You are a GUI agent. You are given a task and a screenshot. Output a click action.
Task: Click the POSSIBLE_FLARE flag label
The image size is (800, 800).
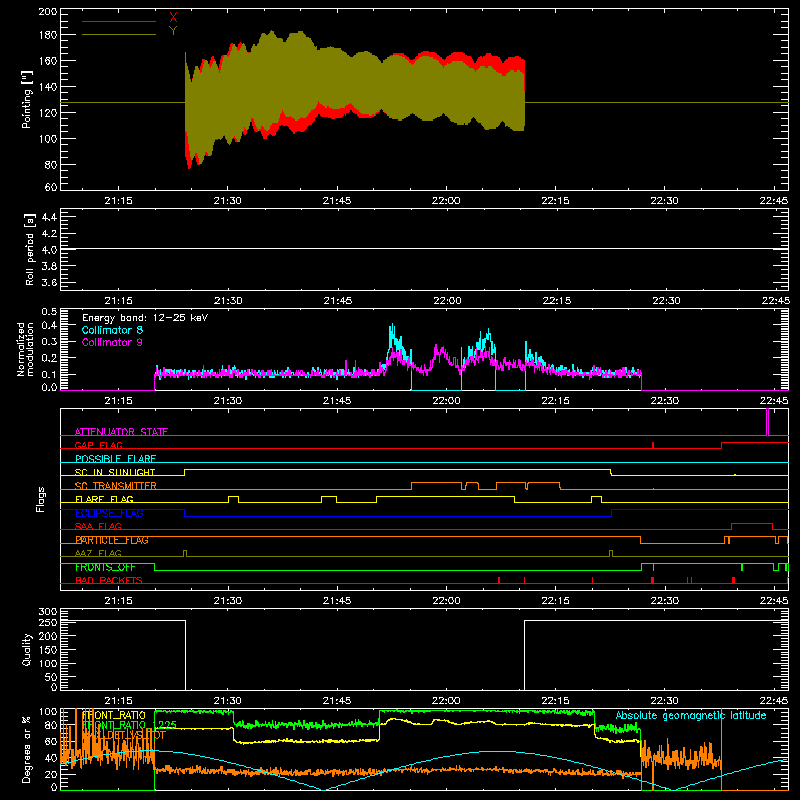click(115, 459)
